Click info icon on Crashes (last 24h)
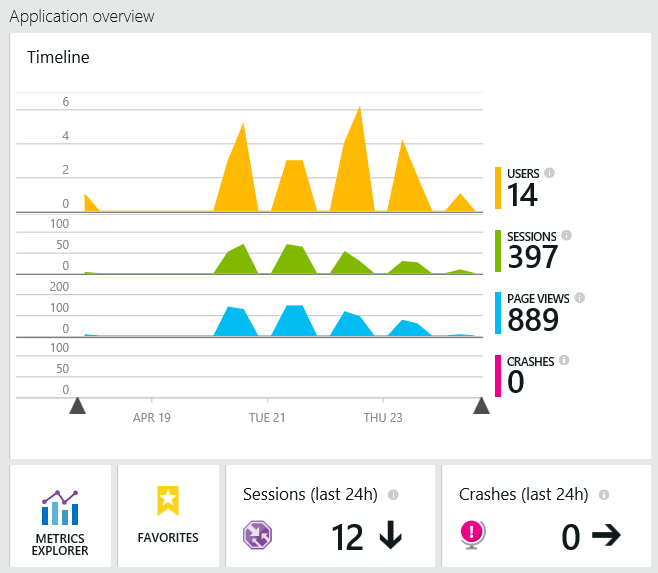The height and width of the screenshot is (573, 658). [x=603, y=494]
